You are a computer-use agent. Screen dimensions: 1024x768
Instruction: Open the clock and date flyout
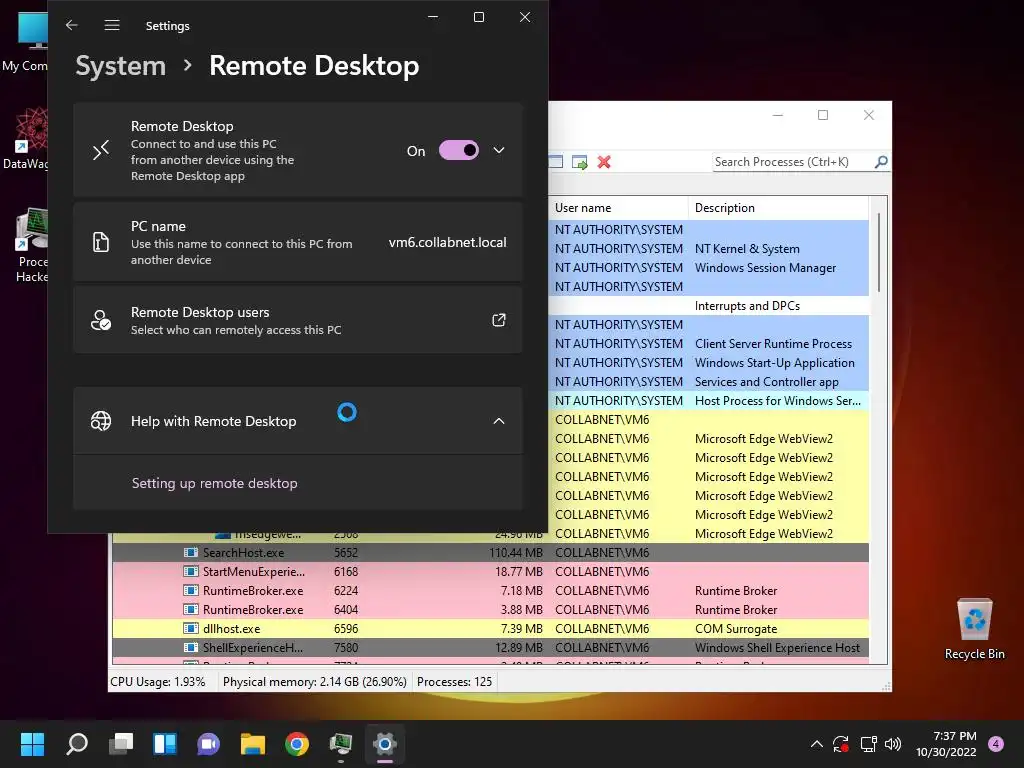tap(947, 744)
